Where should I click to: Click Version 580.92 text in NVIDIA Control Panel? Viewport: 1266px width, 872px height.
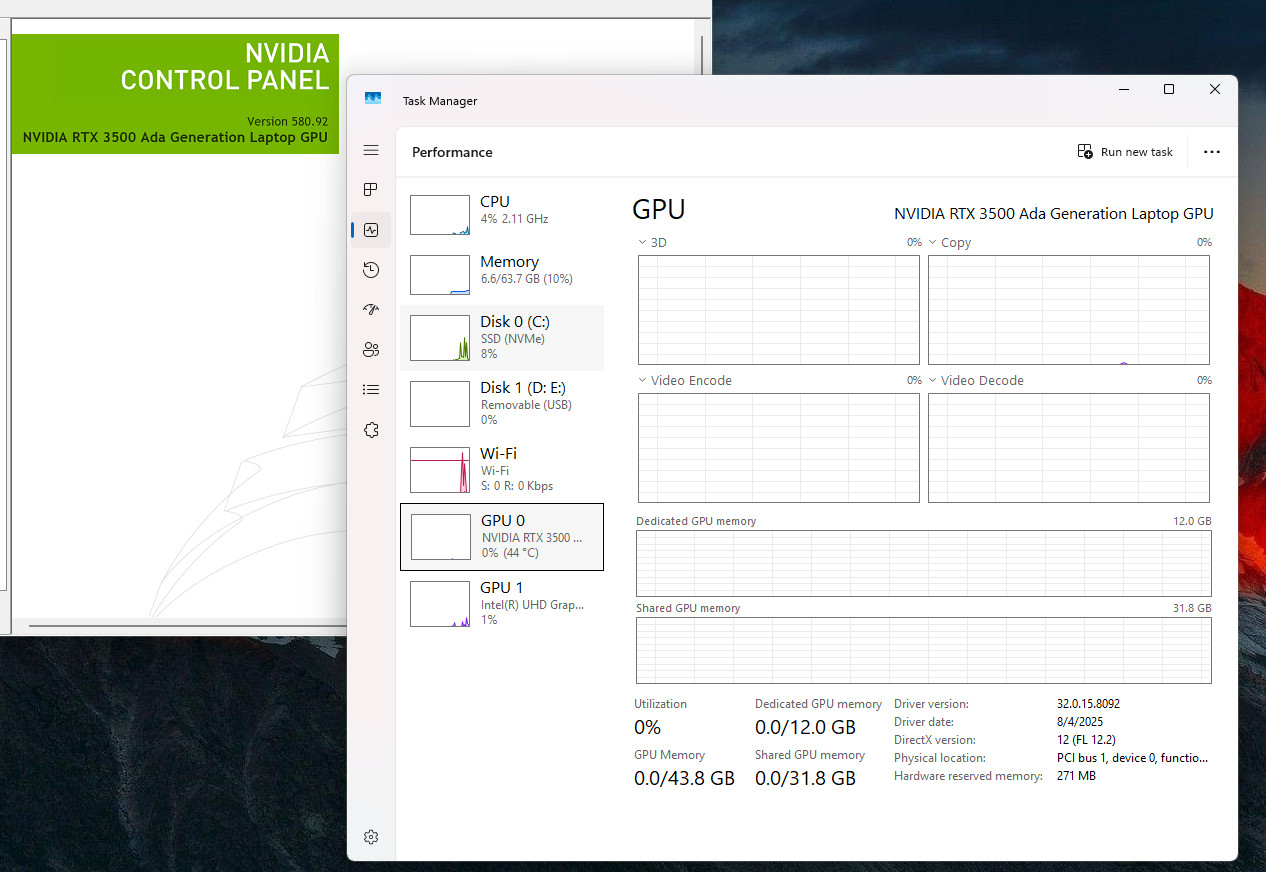(x=288, y=121)
